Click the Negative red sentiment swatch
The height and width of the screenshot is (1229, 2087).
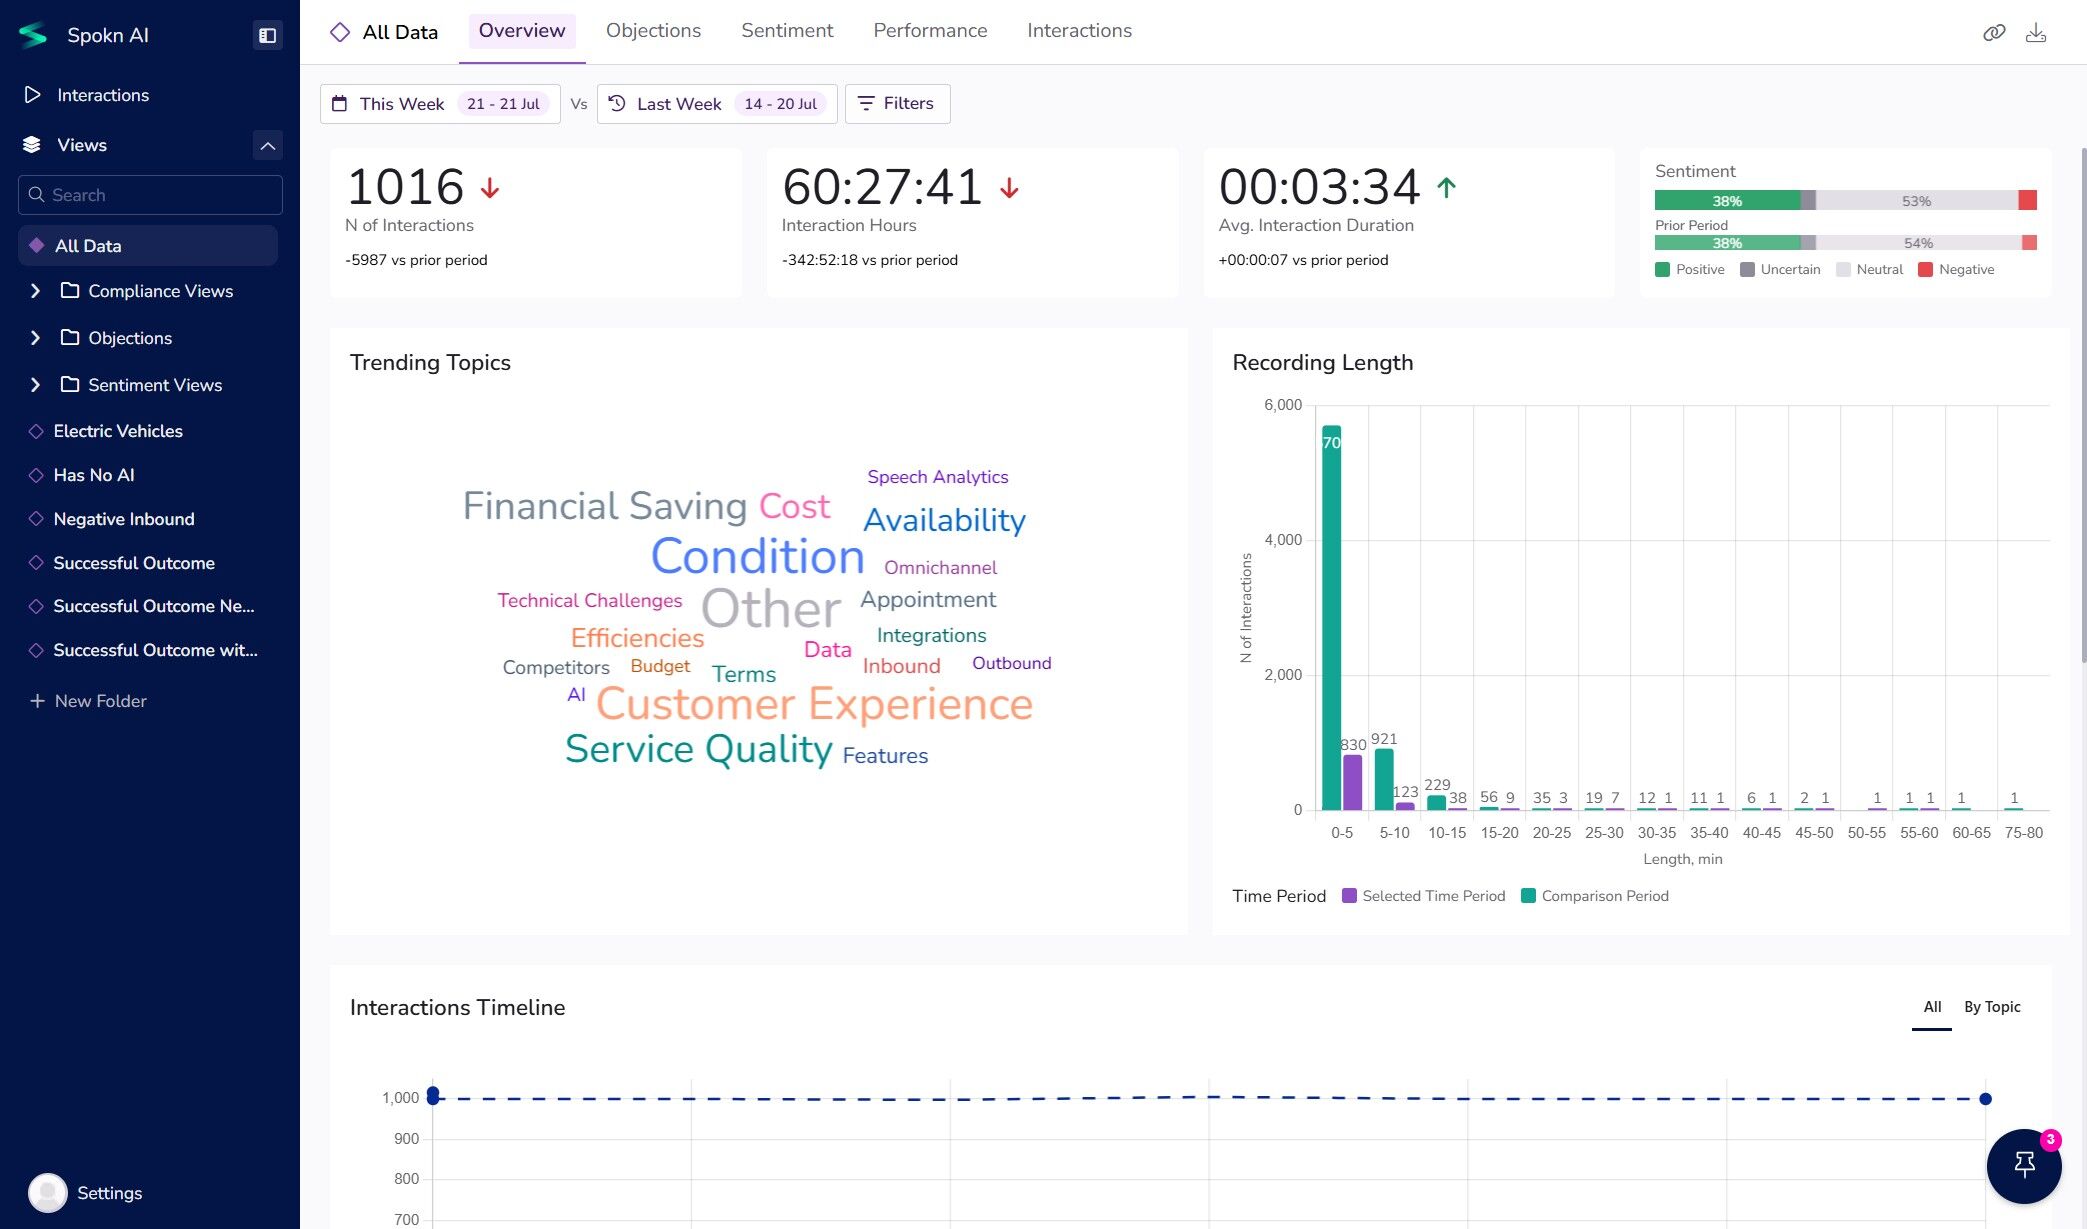pyautogui.click(x=1925, y=270)
